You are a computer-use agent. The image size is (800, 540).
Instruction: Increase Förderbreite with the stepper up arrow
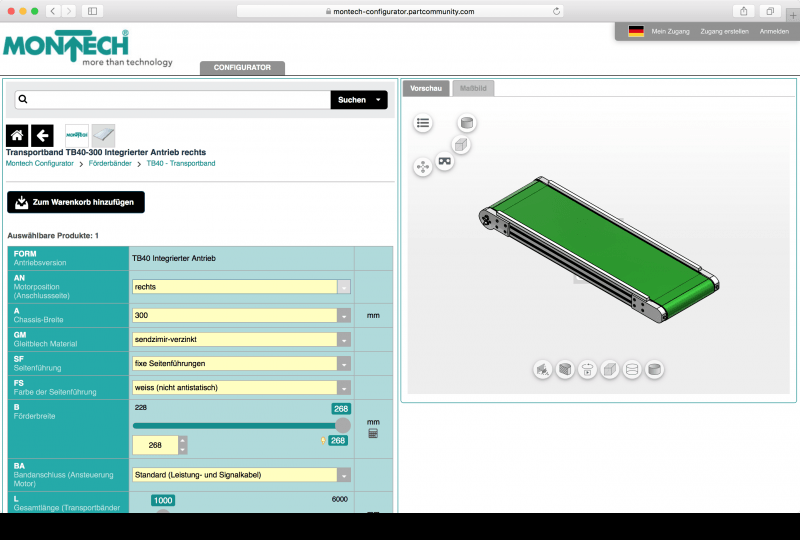(x=183, y=440)
